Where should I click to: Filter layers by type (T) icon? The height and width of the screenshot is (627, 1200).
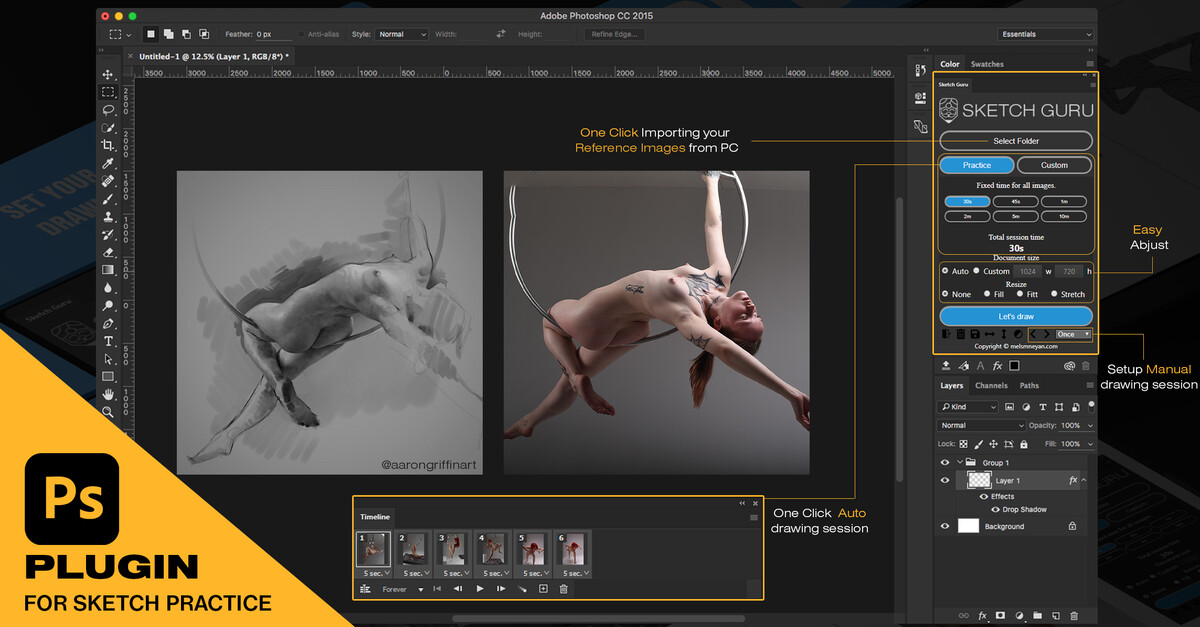click(x=1043, y=407)
